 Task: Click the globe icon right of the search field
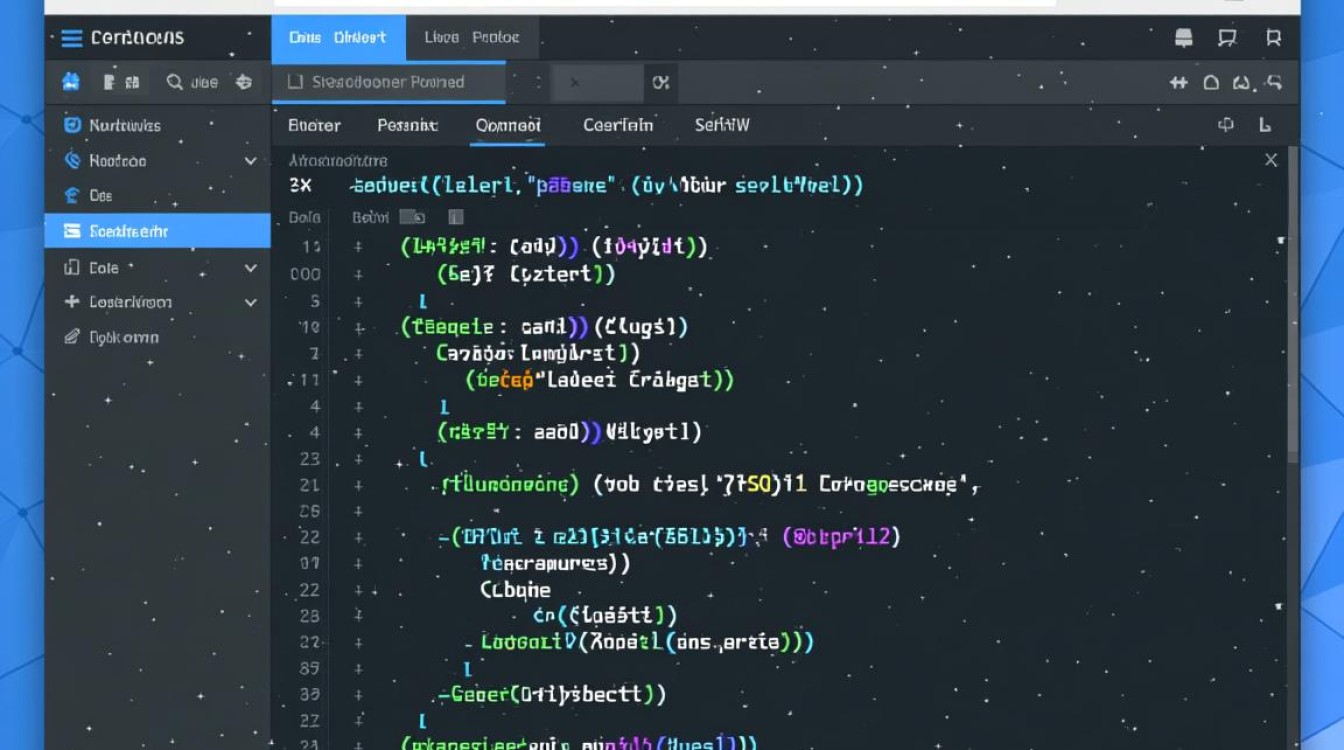coord(244,83)
